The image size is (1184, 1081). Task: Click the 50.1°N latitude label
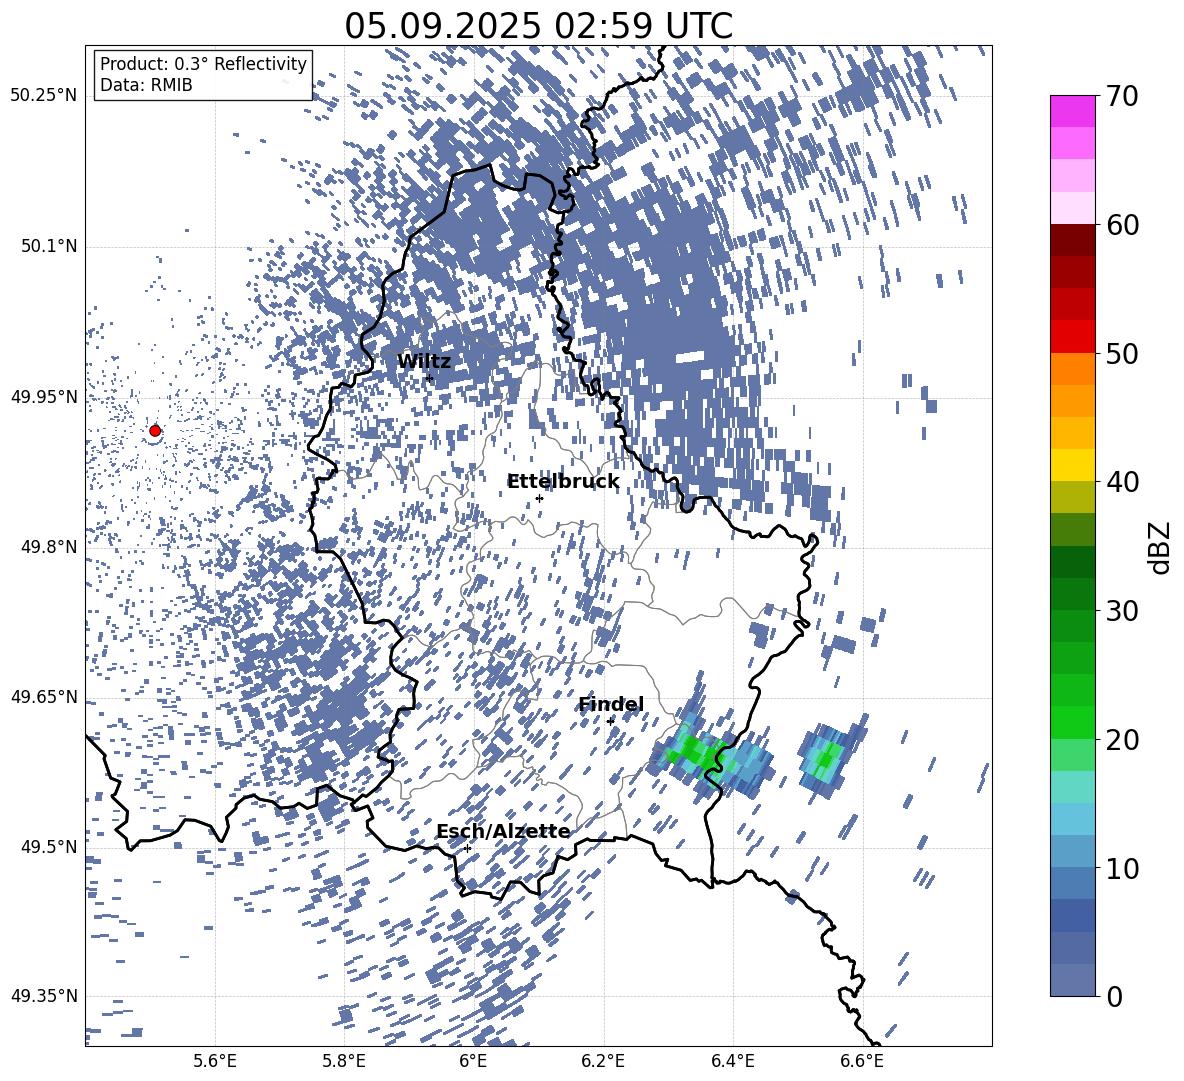point(49,247)
